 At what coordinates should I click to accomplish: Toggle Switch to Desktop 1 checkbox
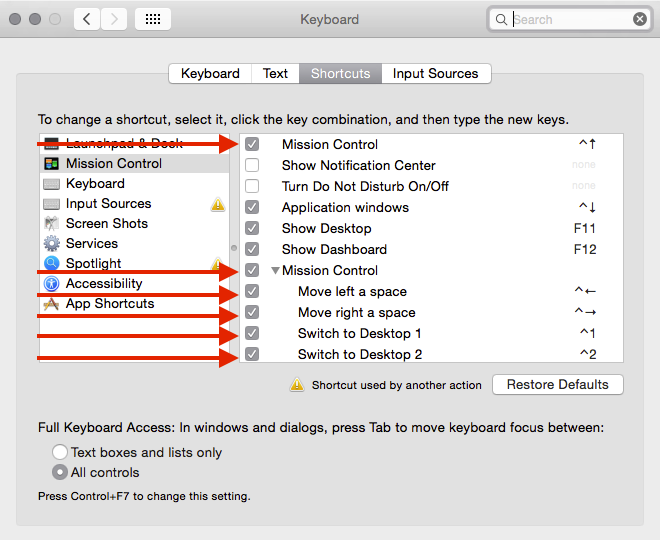pyautogui.click(x=252, y=333)
